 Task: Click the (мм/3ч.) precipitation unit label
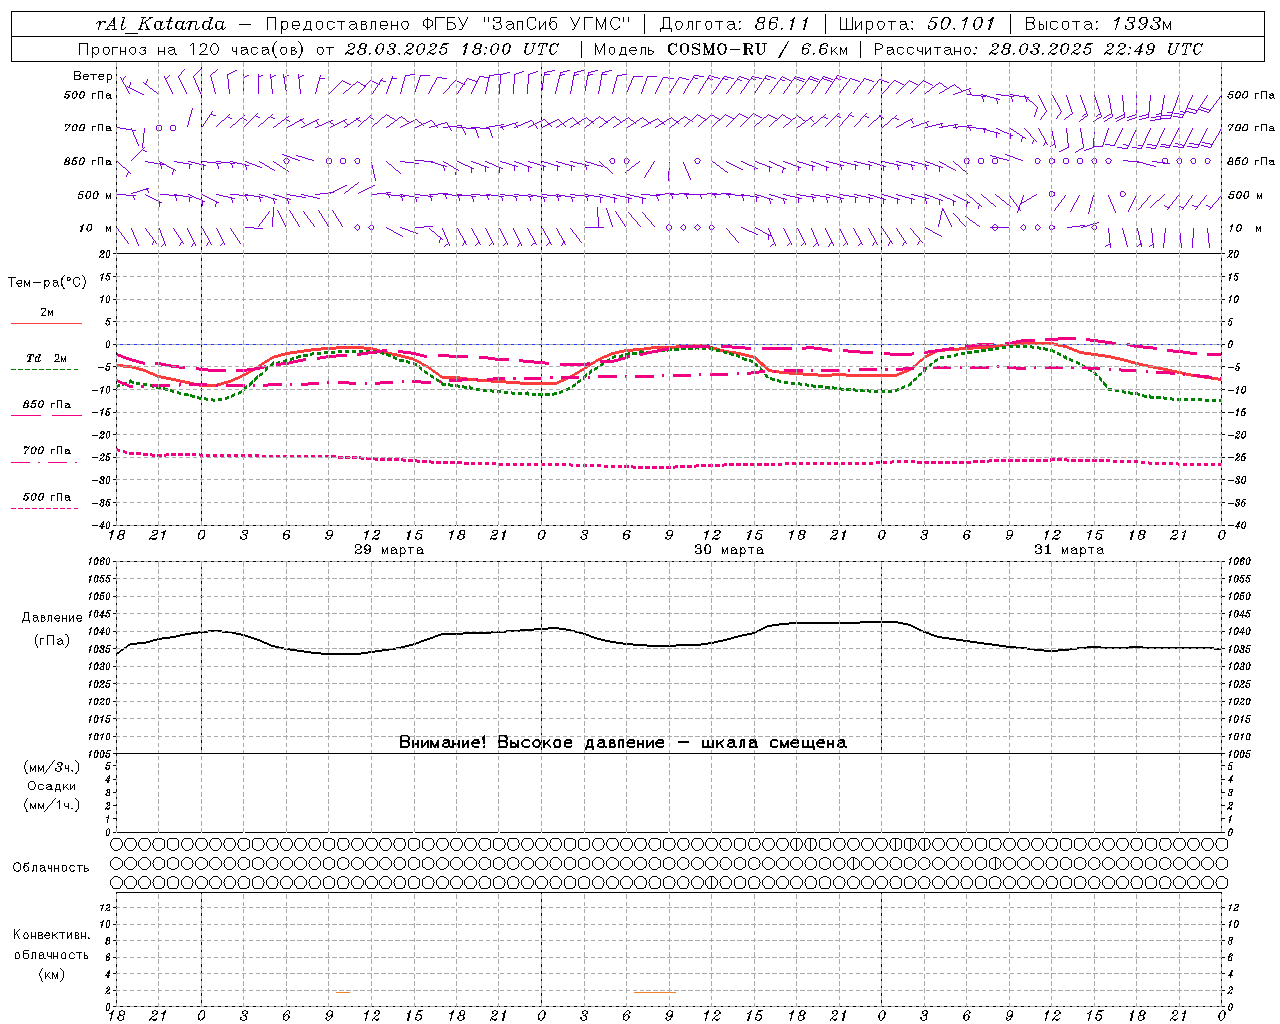[x=52, y=767]
